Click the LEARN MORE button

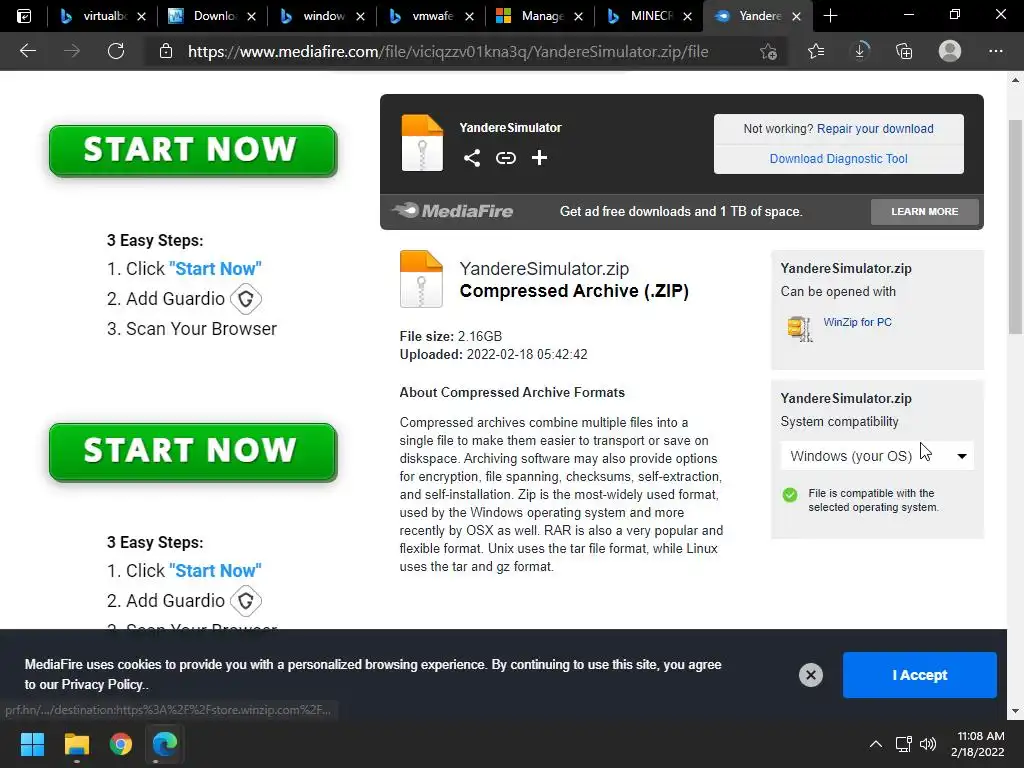pos(925,212)
